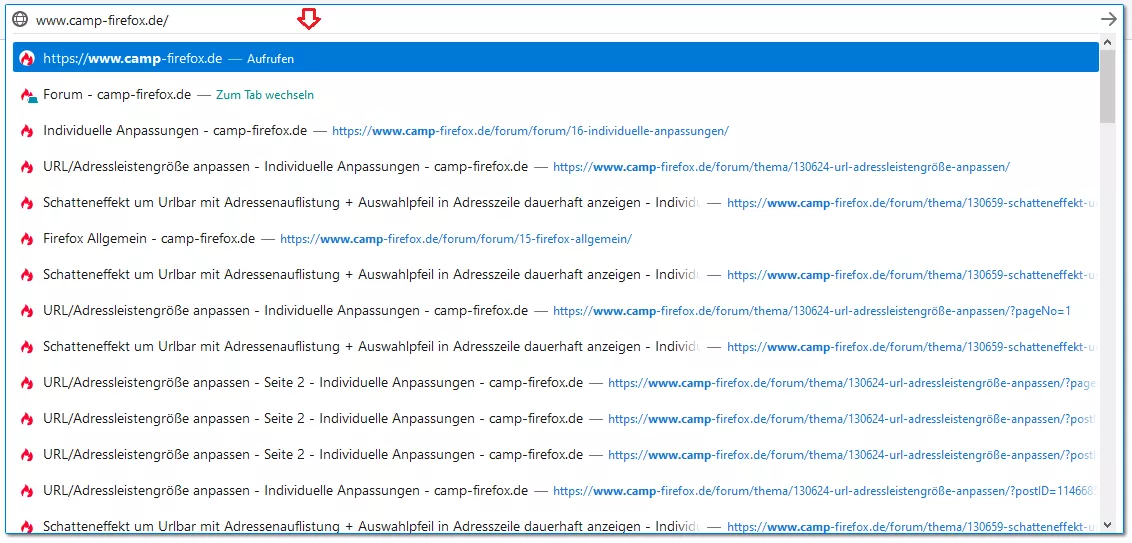The height and width of the screenshot is (543, 1132).
Task: Click the scrollbar up arrow of the suggestion list
Action: click(1107, 47)
